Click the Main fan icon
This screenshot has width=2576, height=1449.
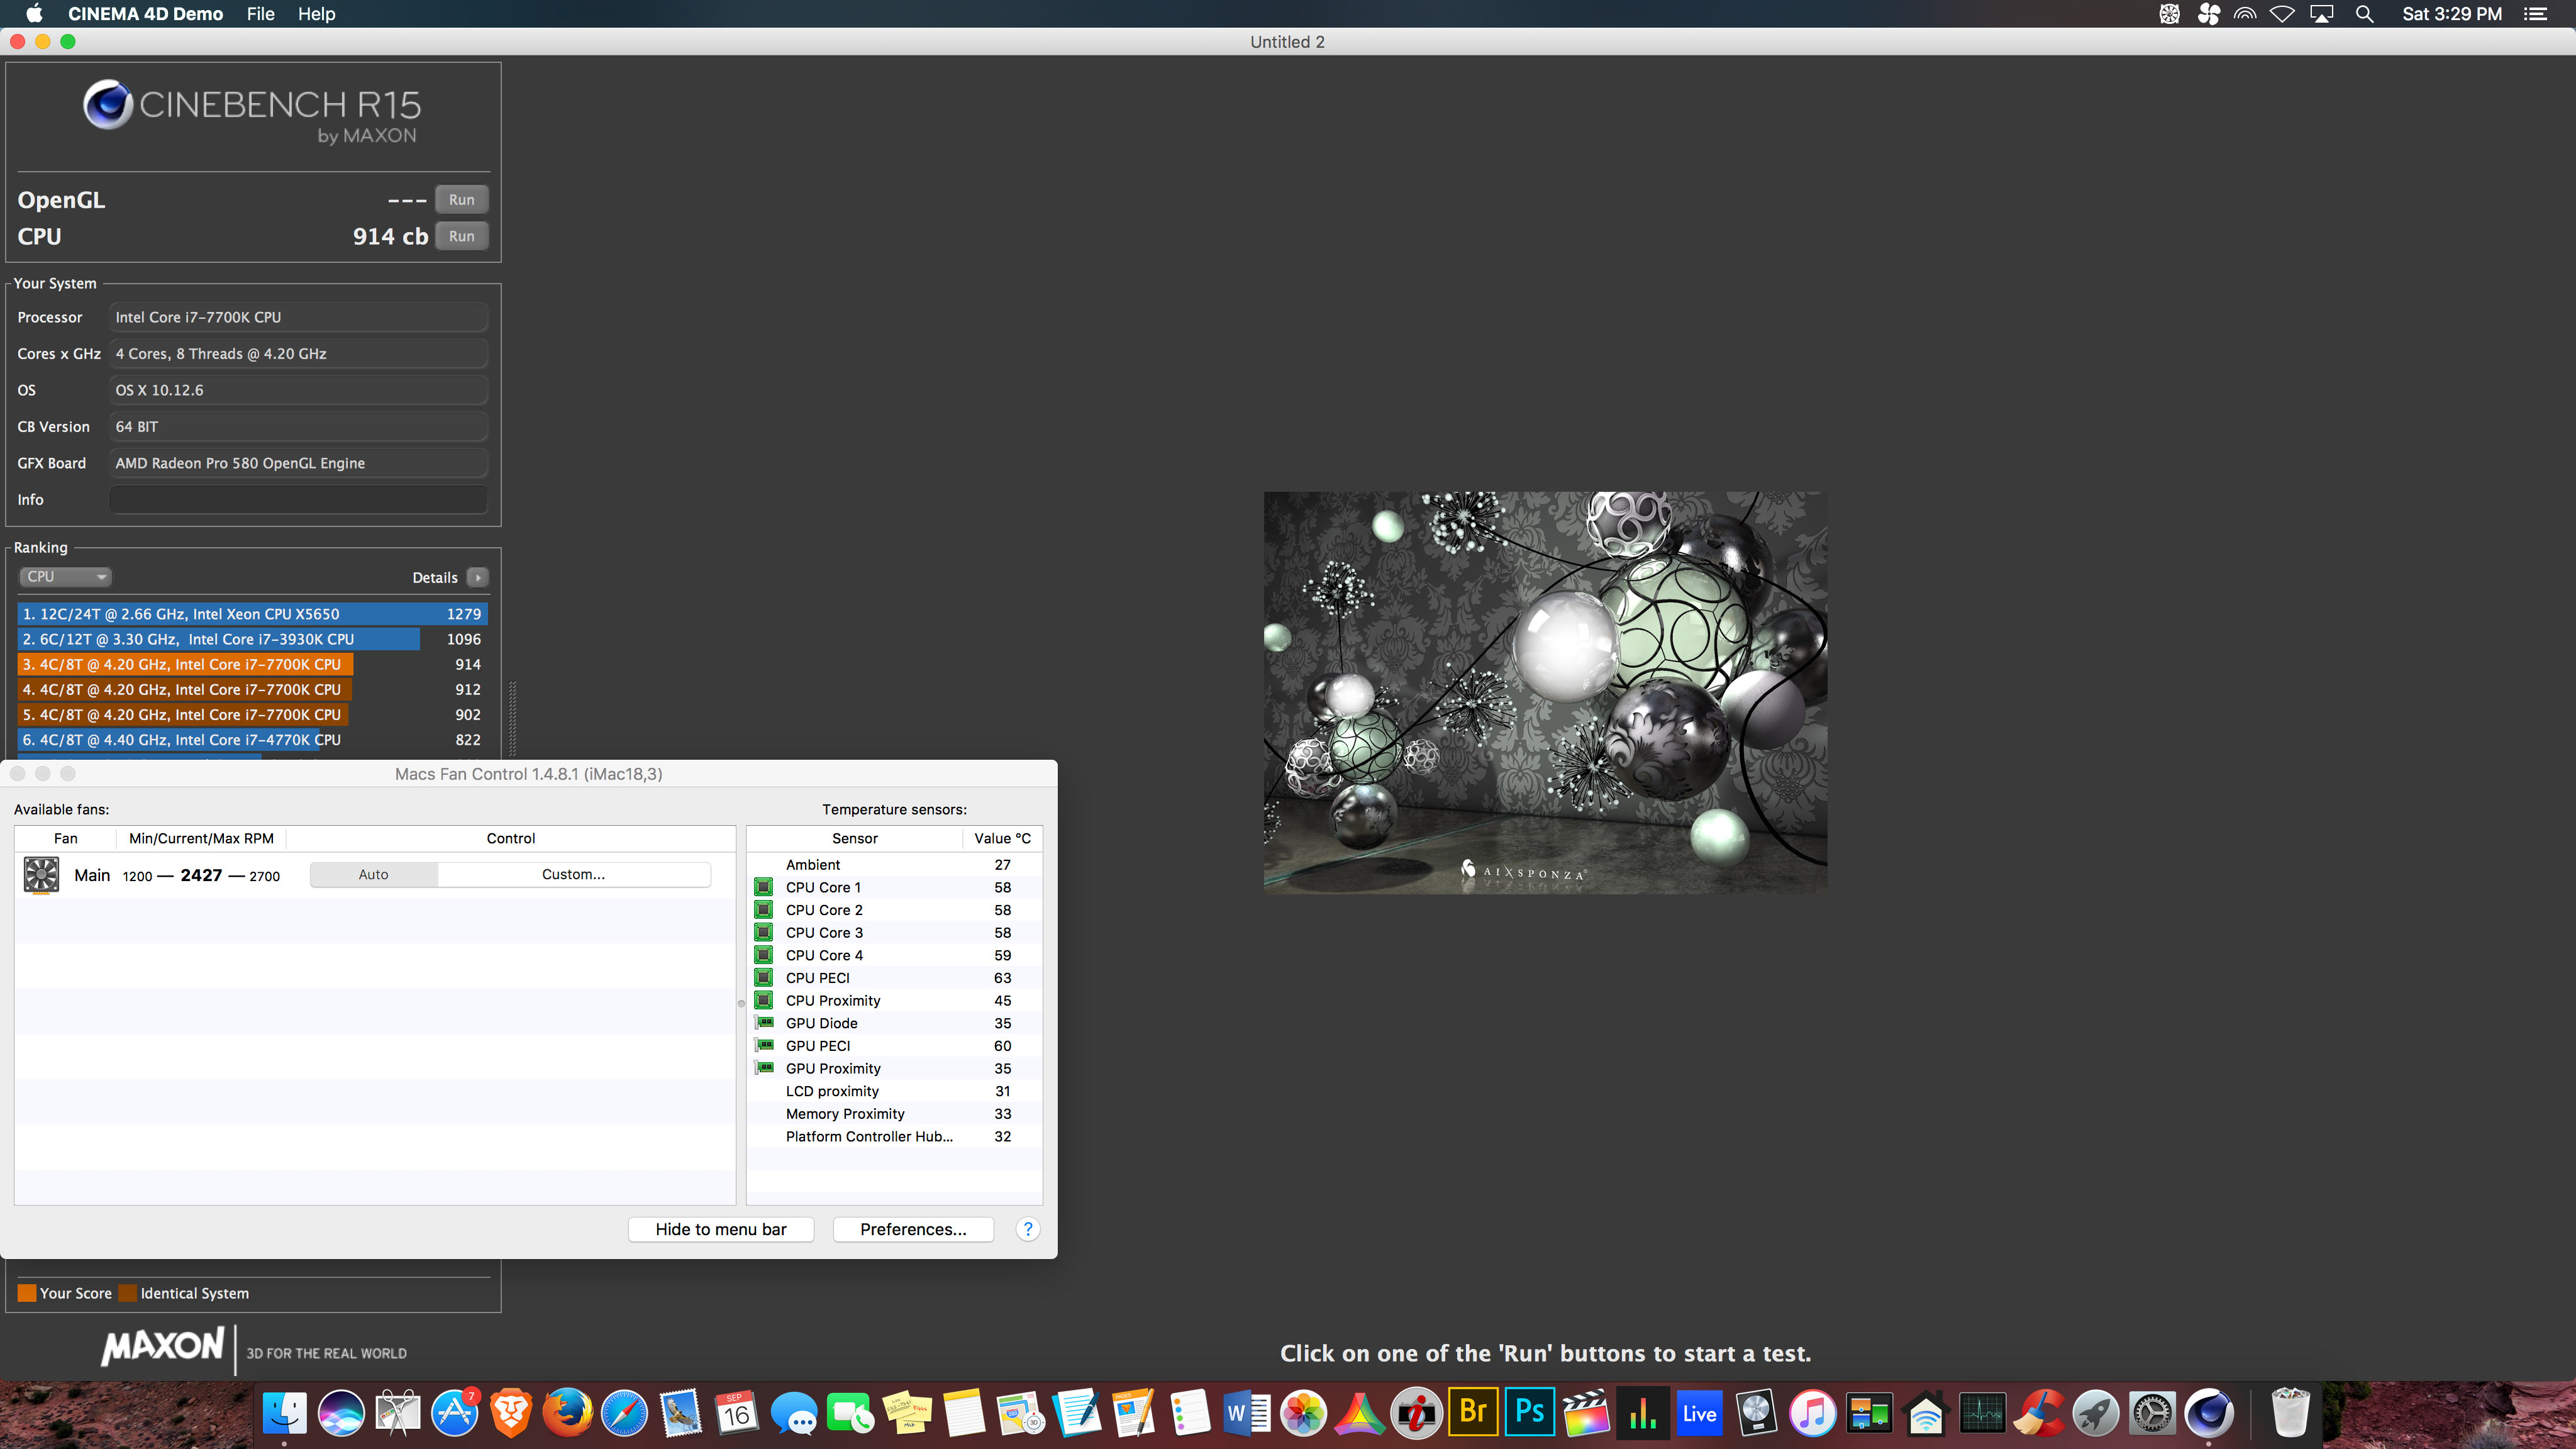click(x=41, y=875)
